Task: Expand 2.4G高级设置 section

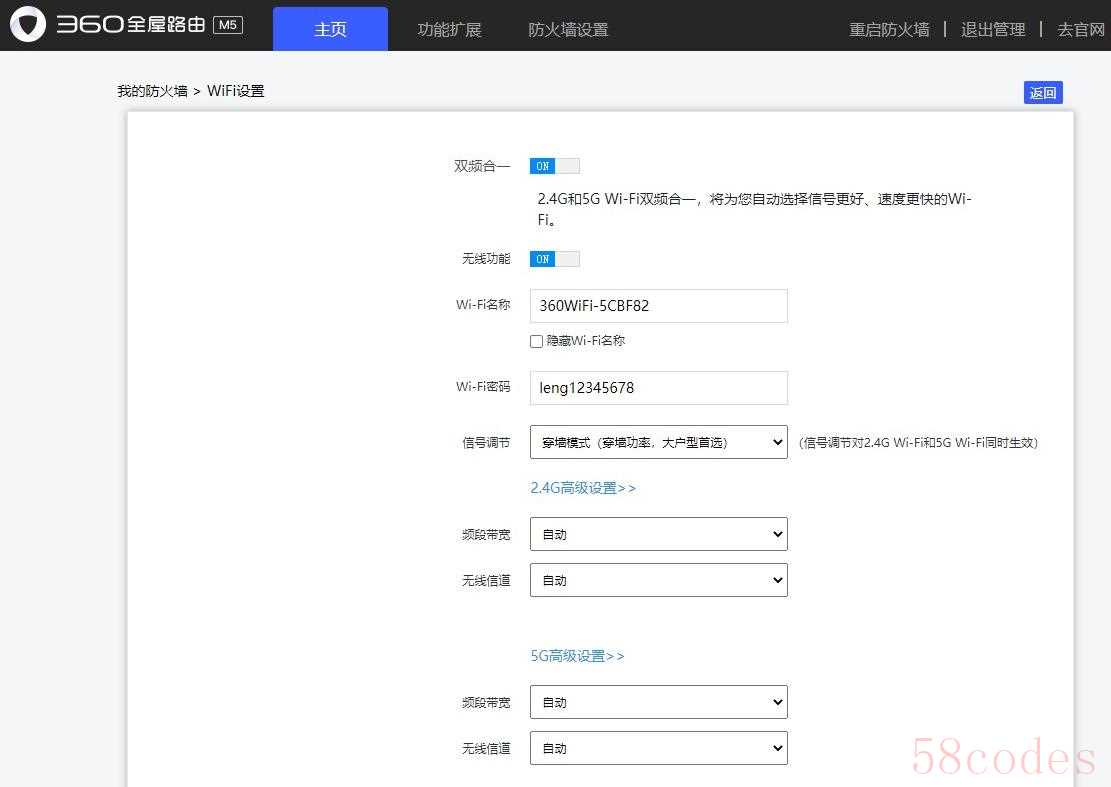Action: click(583, 488)
